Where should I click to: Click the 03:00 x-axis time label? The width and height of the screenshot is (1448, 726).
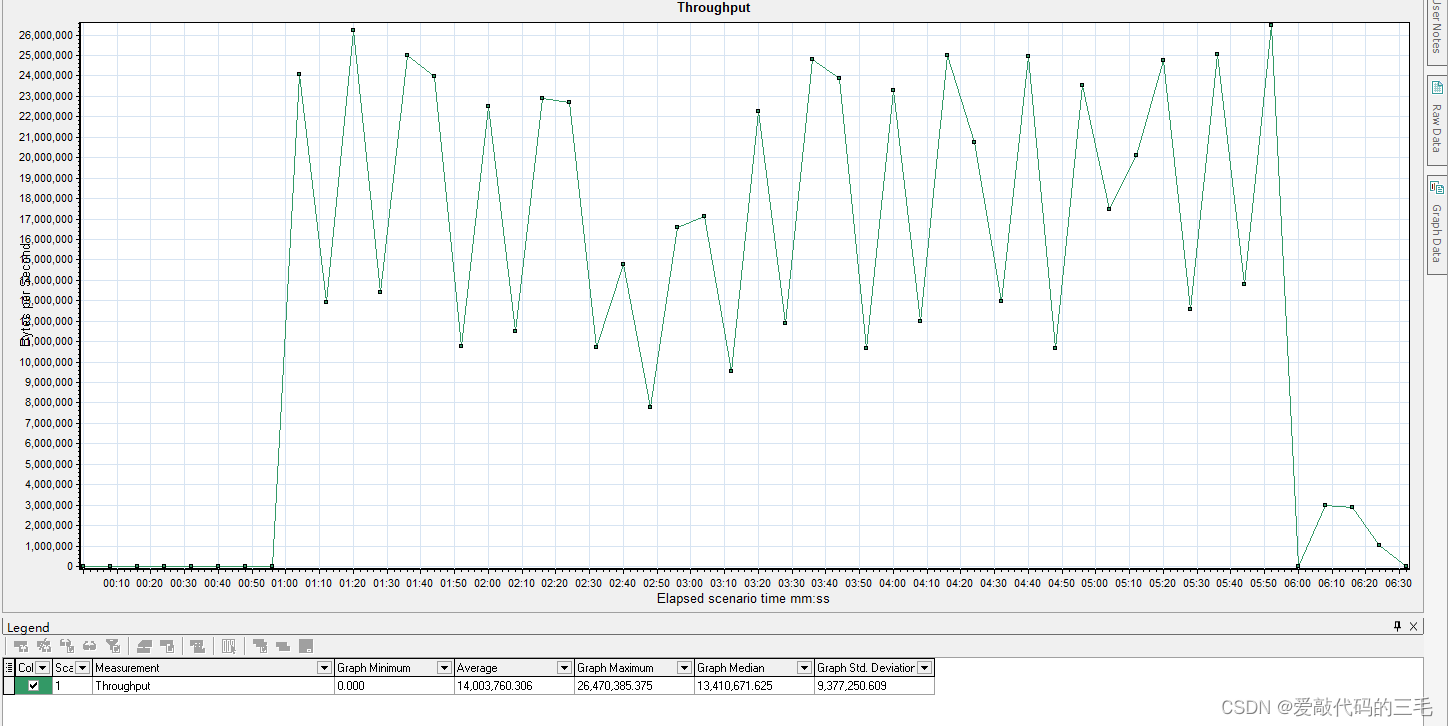point(690,583)
